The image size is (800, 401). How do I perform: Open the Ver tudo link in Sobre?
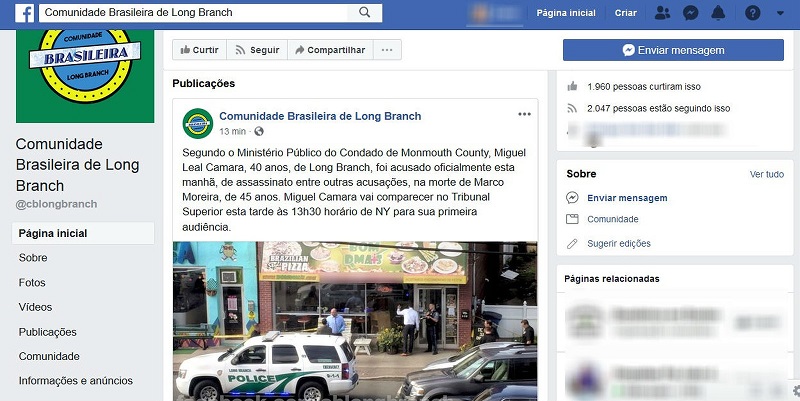(x=766, y=174)
